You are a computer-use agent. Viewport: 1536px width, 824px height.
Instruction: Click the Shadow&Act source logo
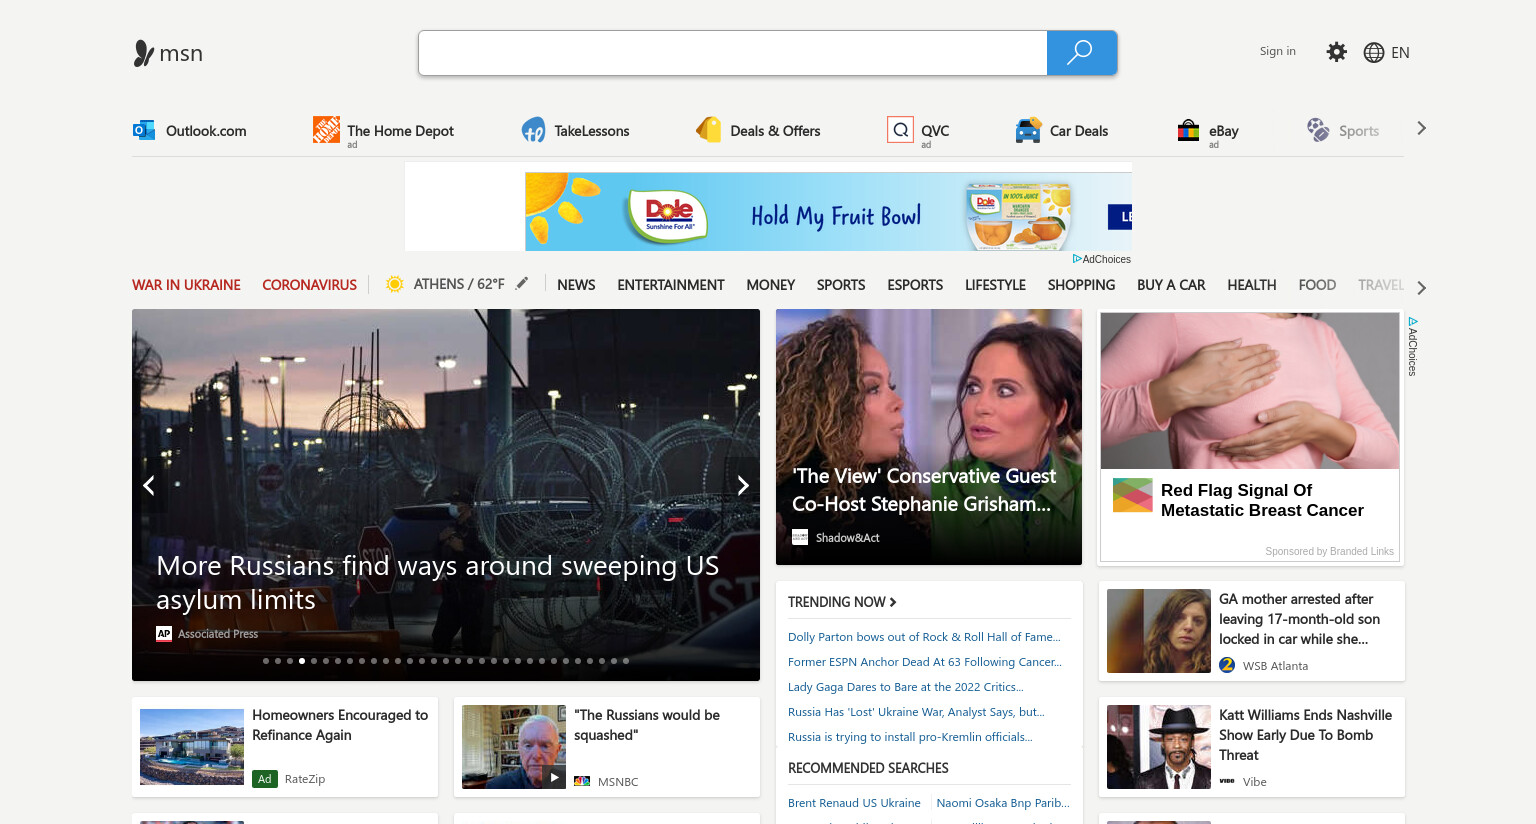[x=800, y=538]
